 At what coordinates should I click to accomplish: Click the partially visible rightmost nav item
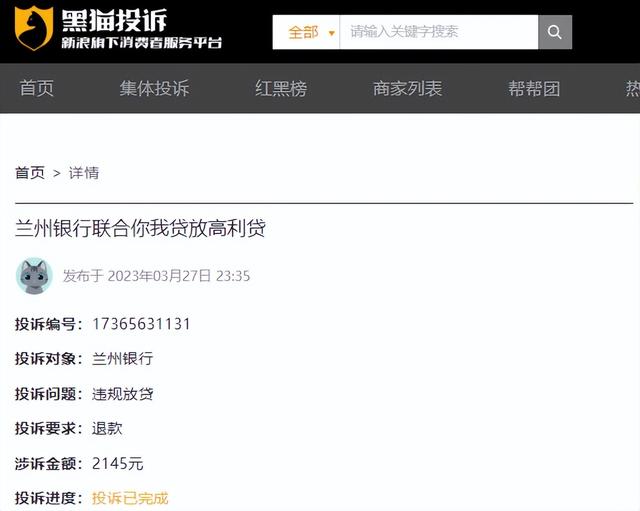(x=633, y=88)
